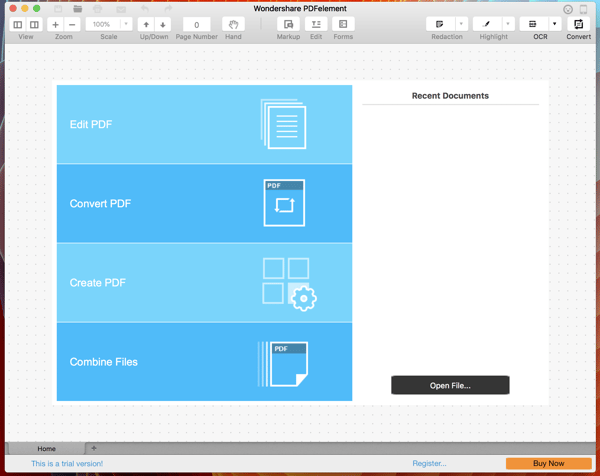This screenshot has width=600, height=476.
Task: Expand the Highlight dropdown arrow
Action: [x=508, y=24]
